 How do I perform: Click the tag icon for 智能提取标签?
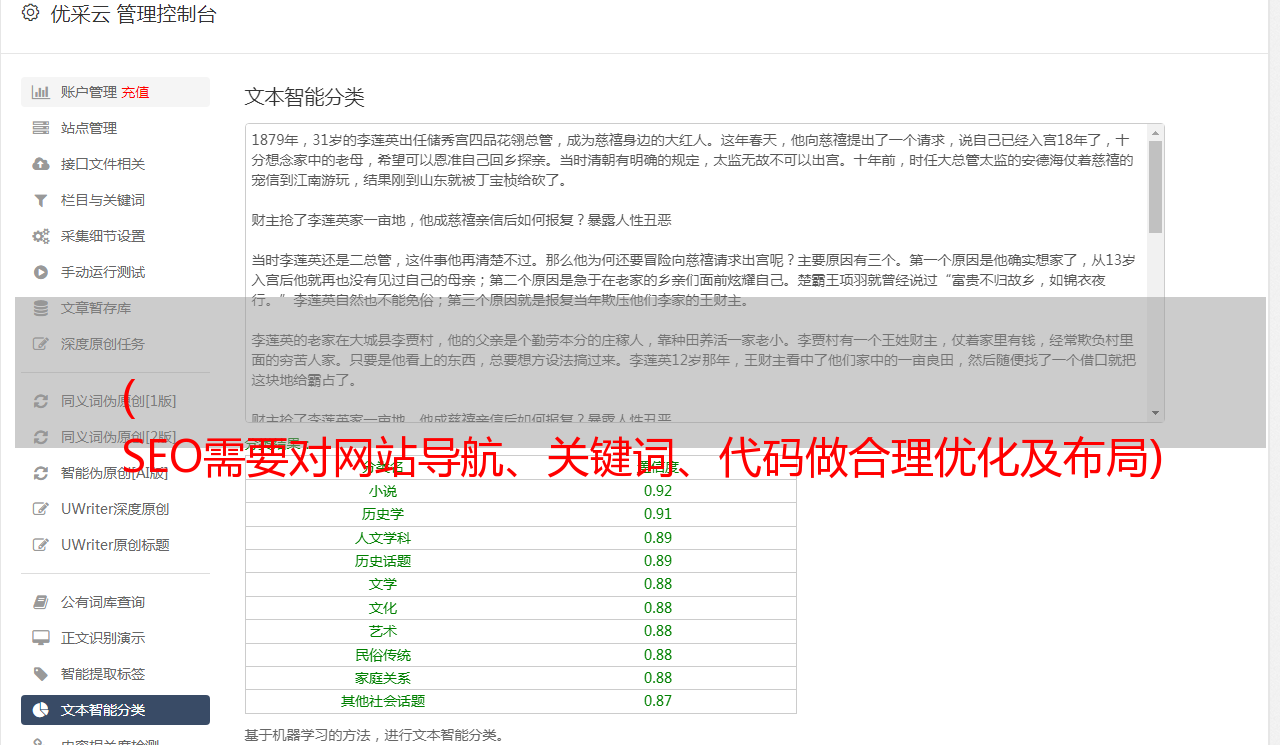coord(40,674)
